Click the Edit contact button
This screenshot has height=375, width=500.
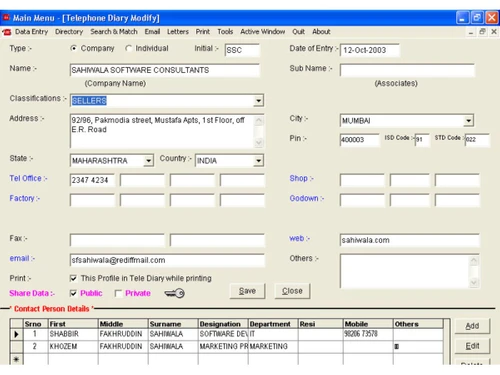click(472, 346)
